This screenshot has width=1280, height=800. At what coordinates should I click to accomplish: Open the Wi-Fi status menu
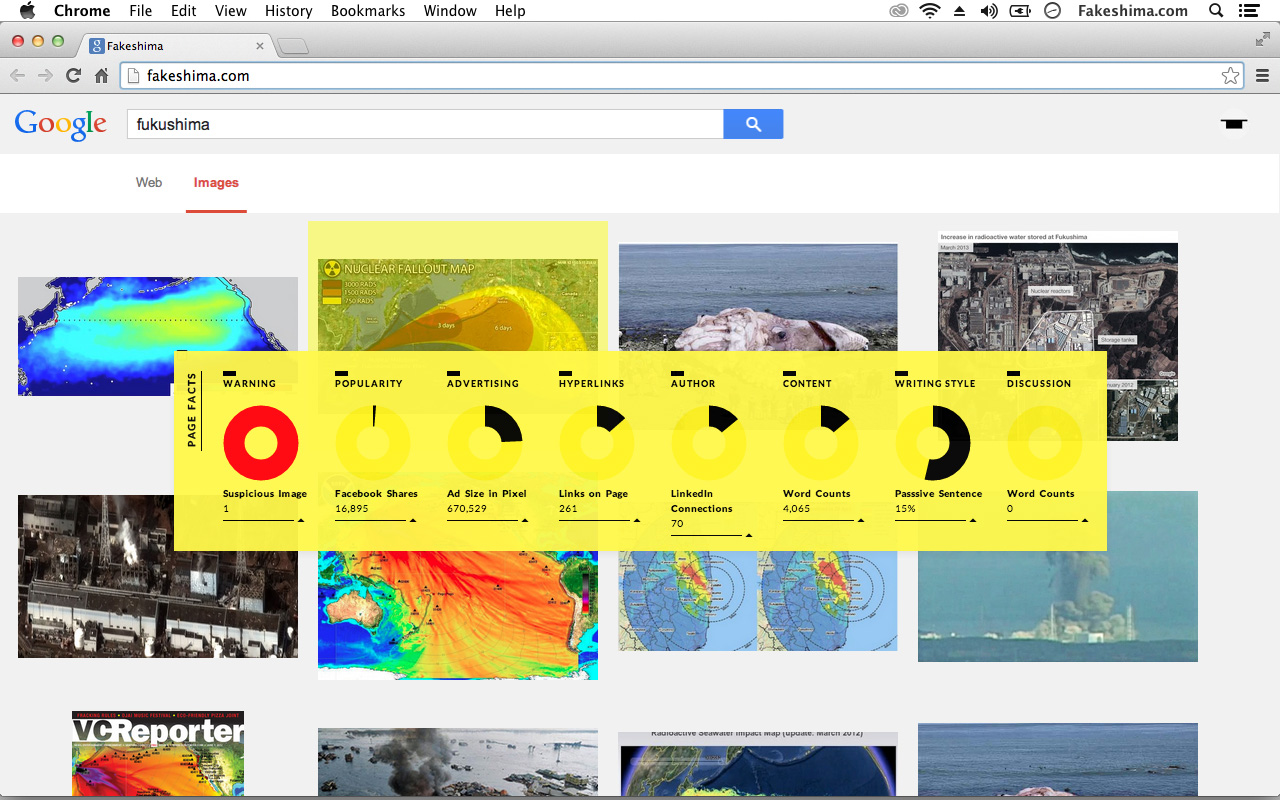tap(930, 11)
